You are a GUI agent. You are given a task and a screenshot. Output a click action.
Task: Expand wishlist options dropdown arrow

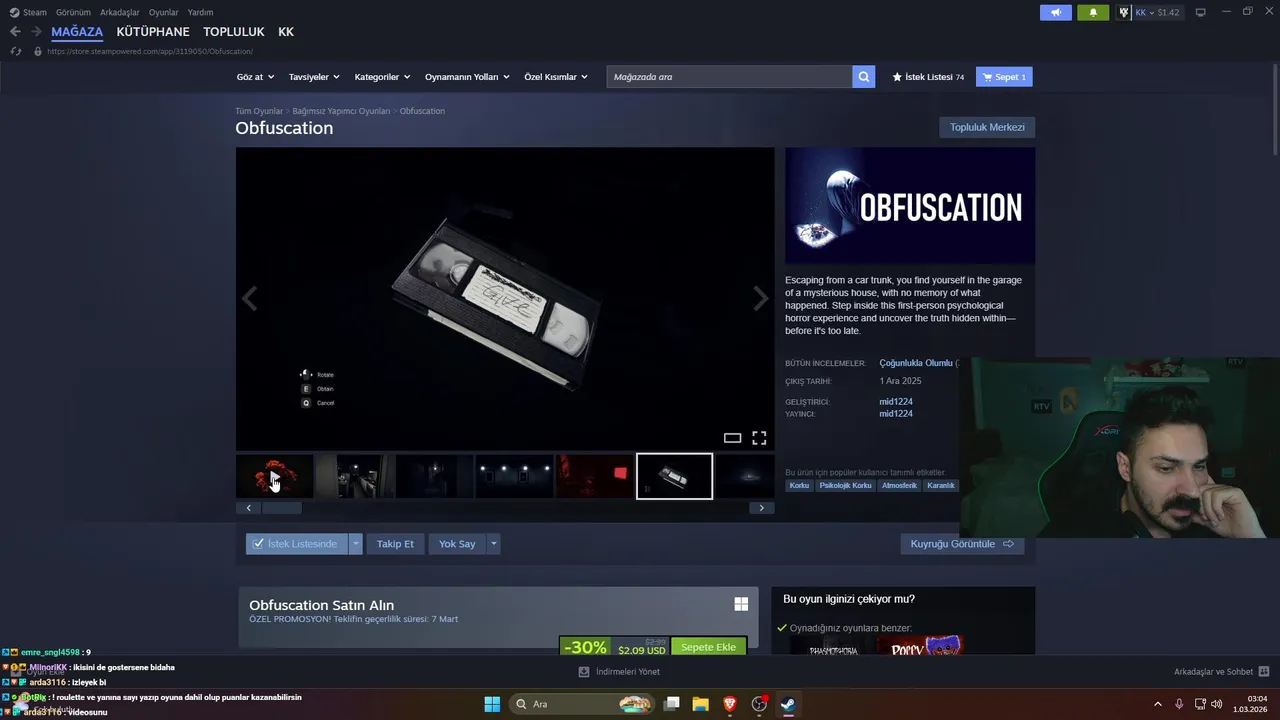coord(355,544)
